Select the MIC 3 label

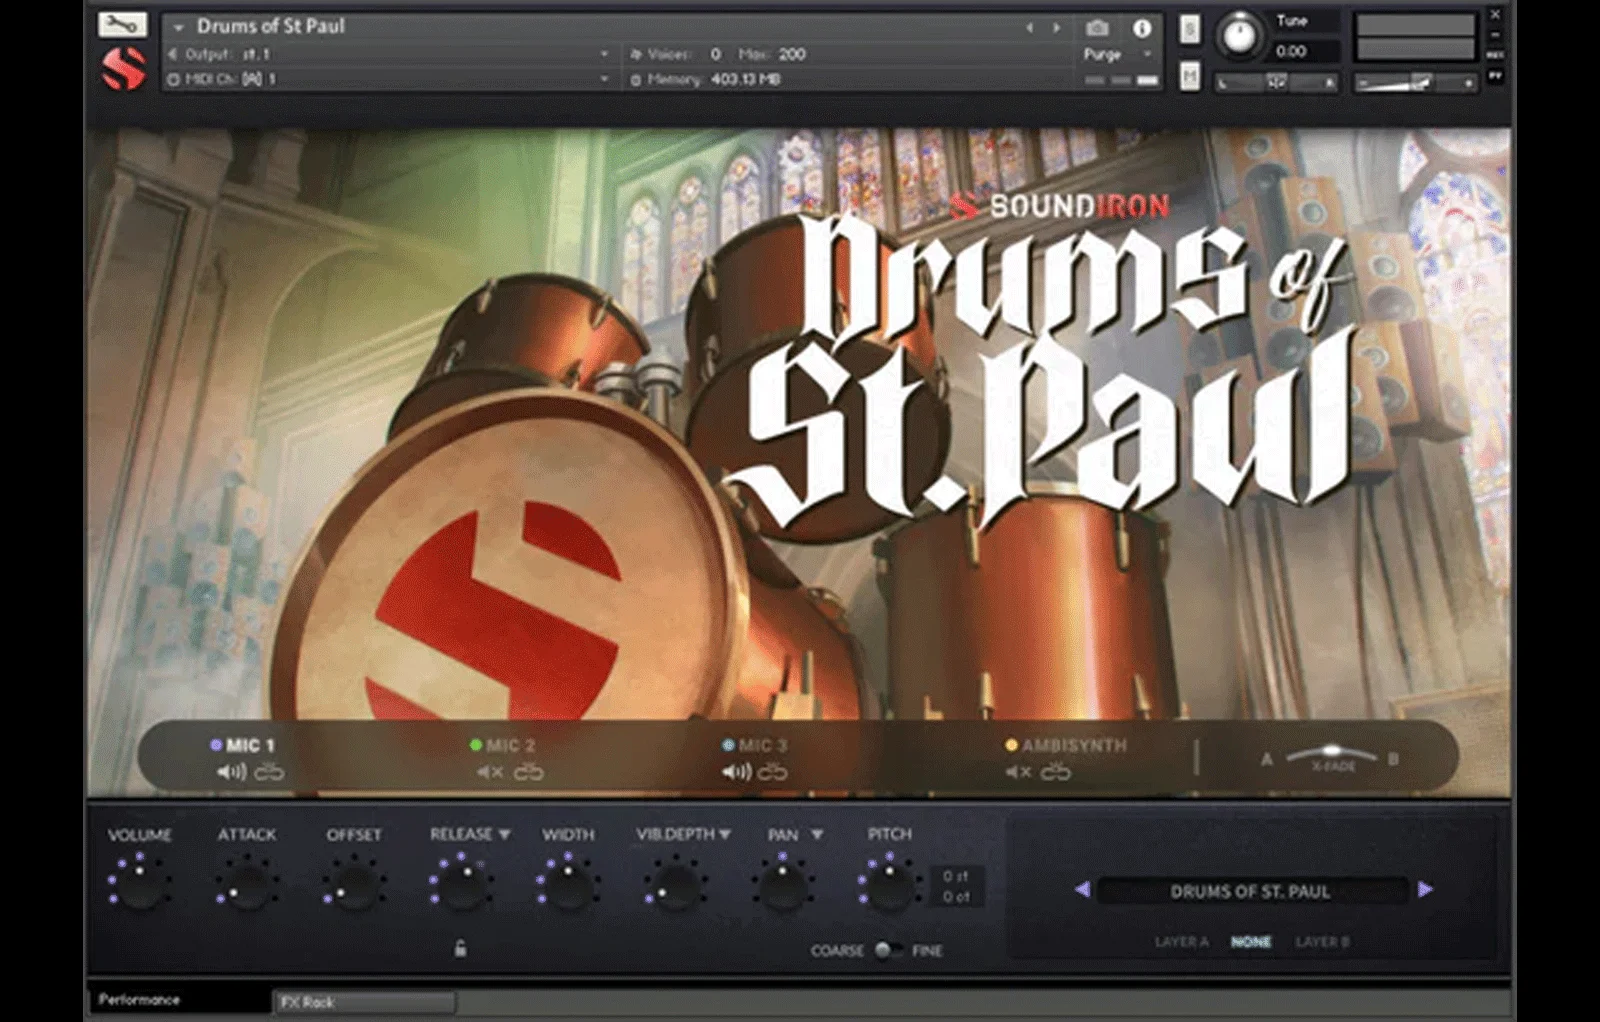[763, 745]
